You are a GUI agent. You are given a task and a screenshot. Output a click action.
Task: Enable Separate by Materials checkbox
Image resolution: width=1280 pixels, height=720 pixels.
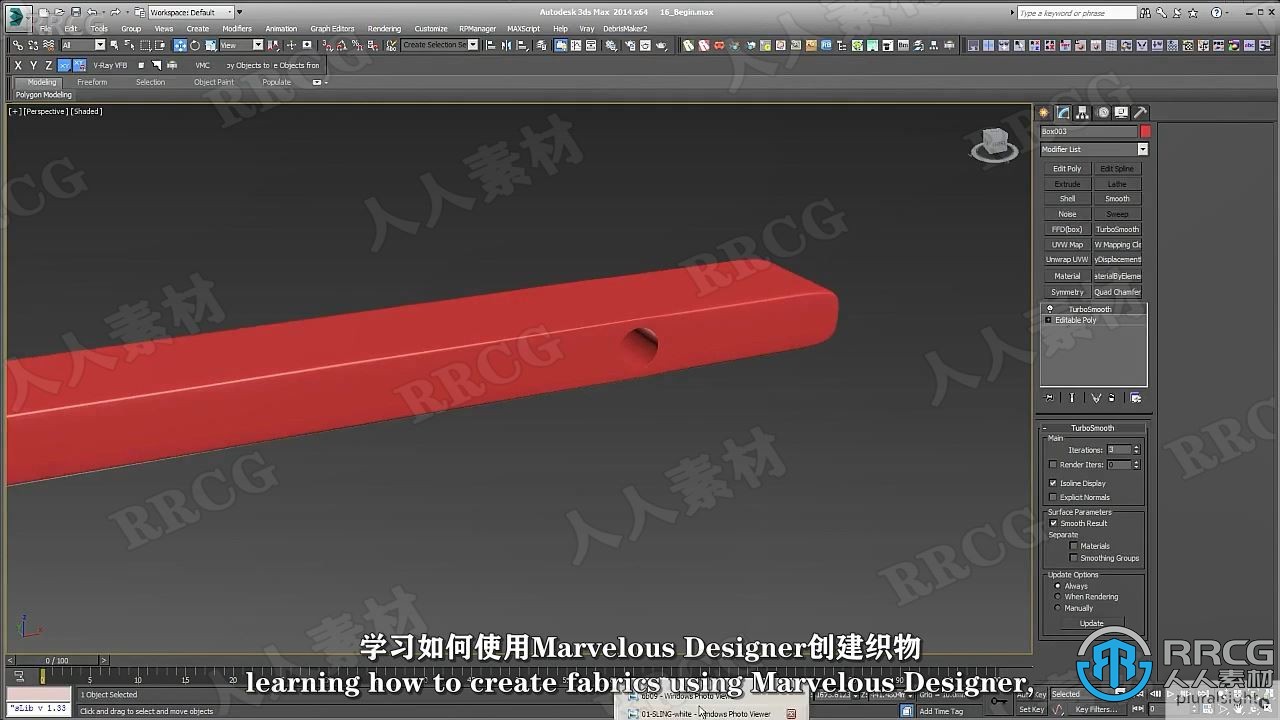pos(1074,546)
